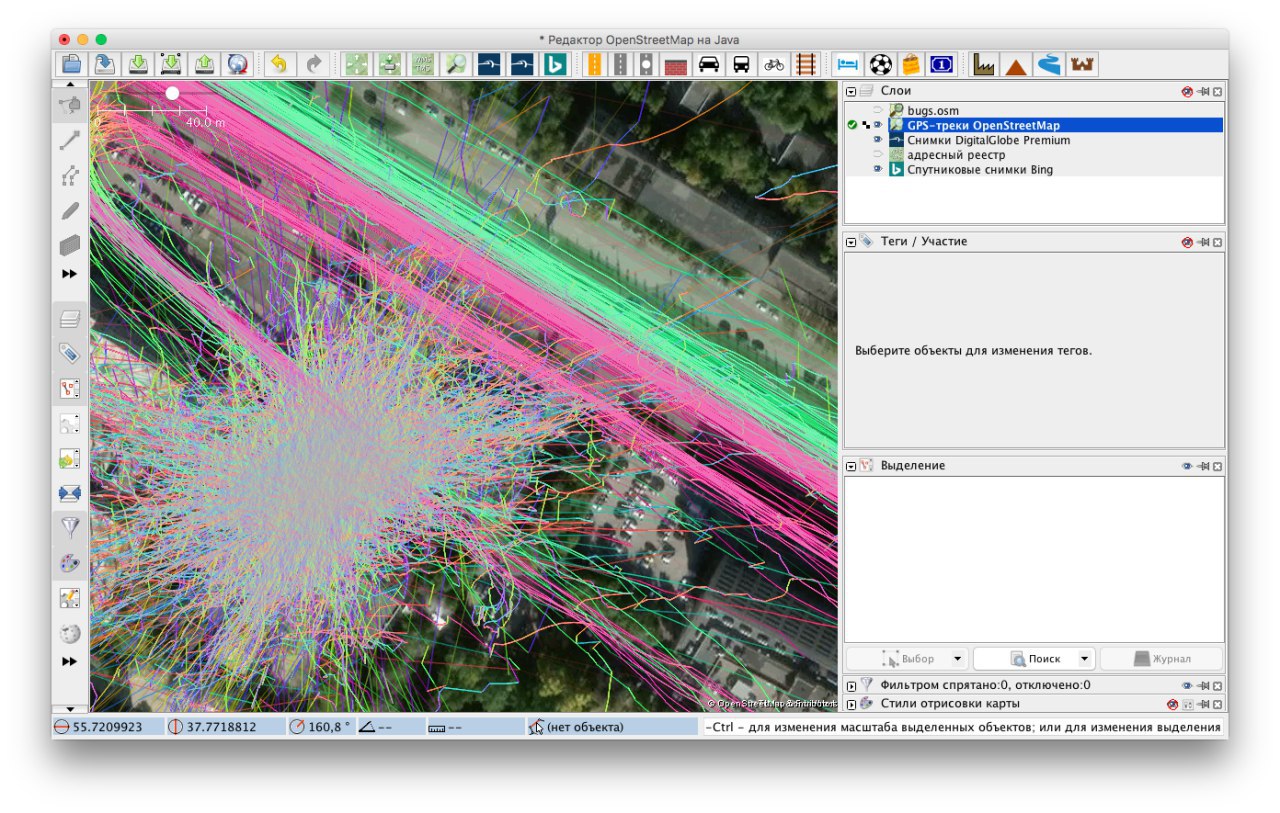Screen dimensions: 1280x813
Task: Close the Слои panel with its X button
Action: coord(1217,91)
